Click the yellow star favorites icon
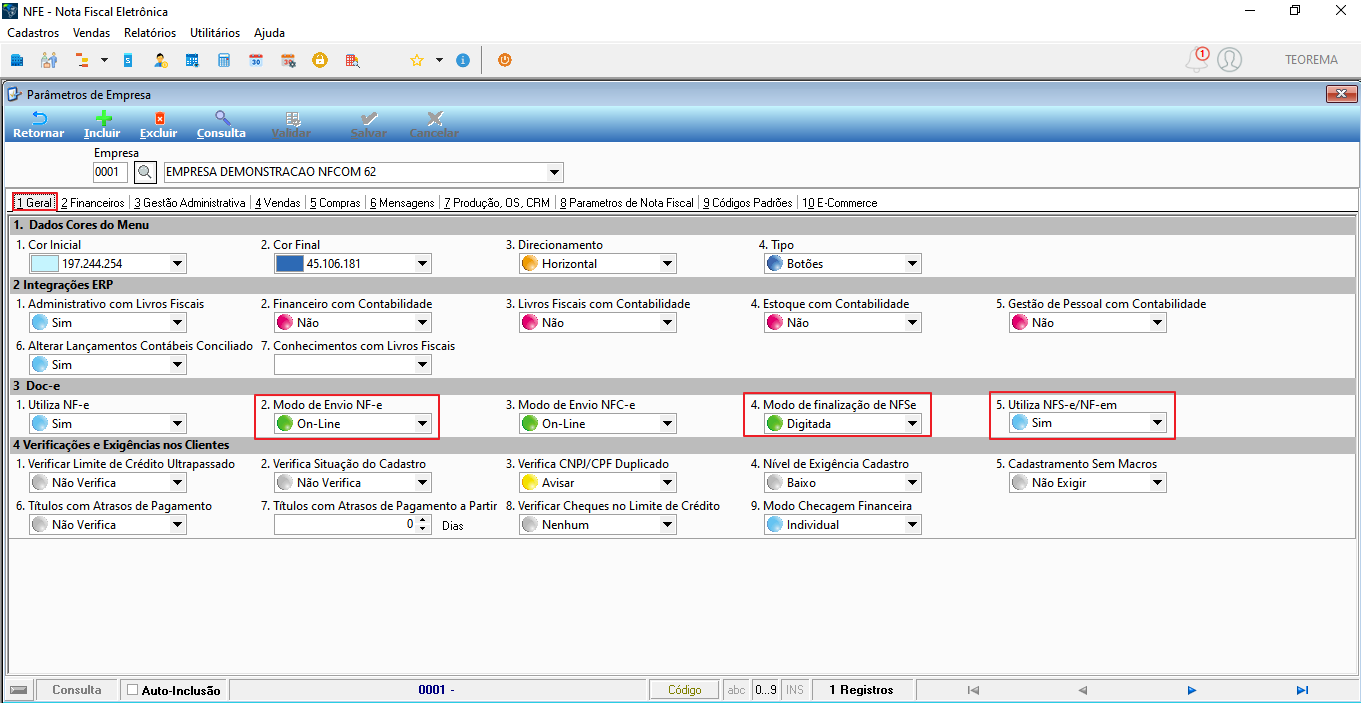The width and height of the screenshot is (1361, 703). 417,60
